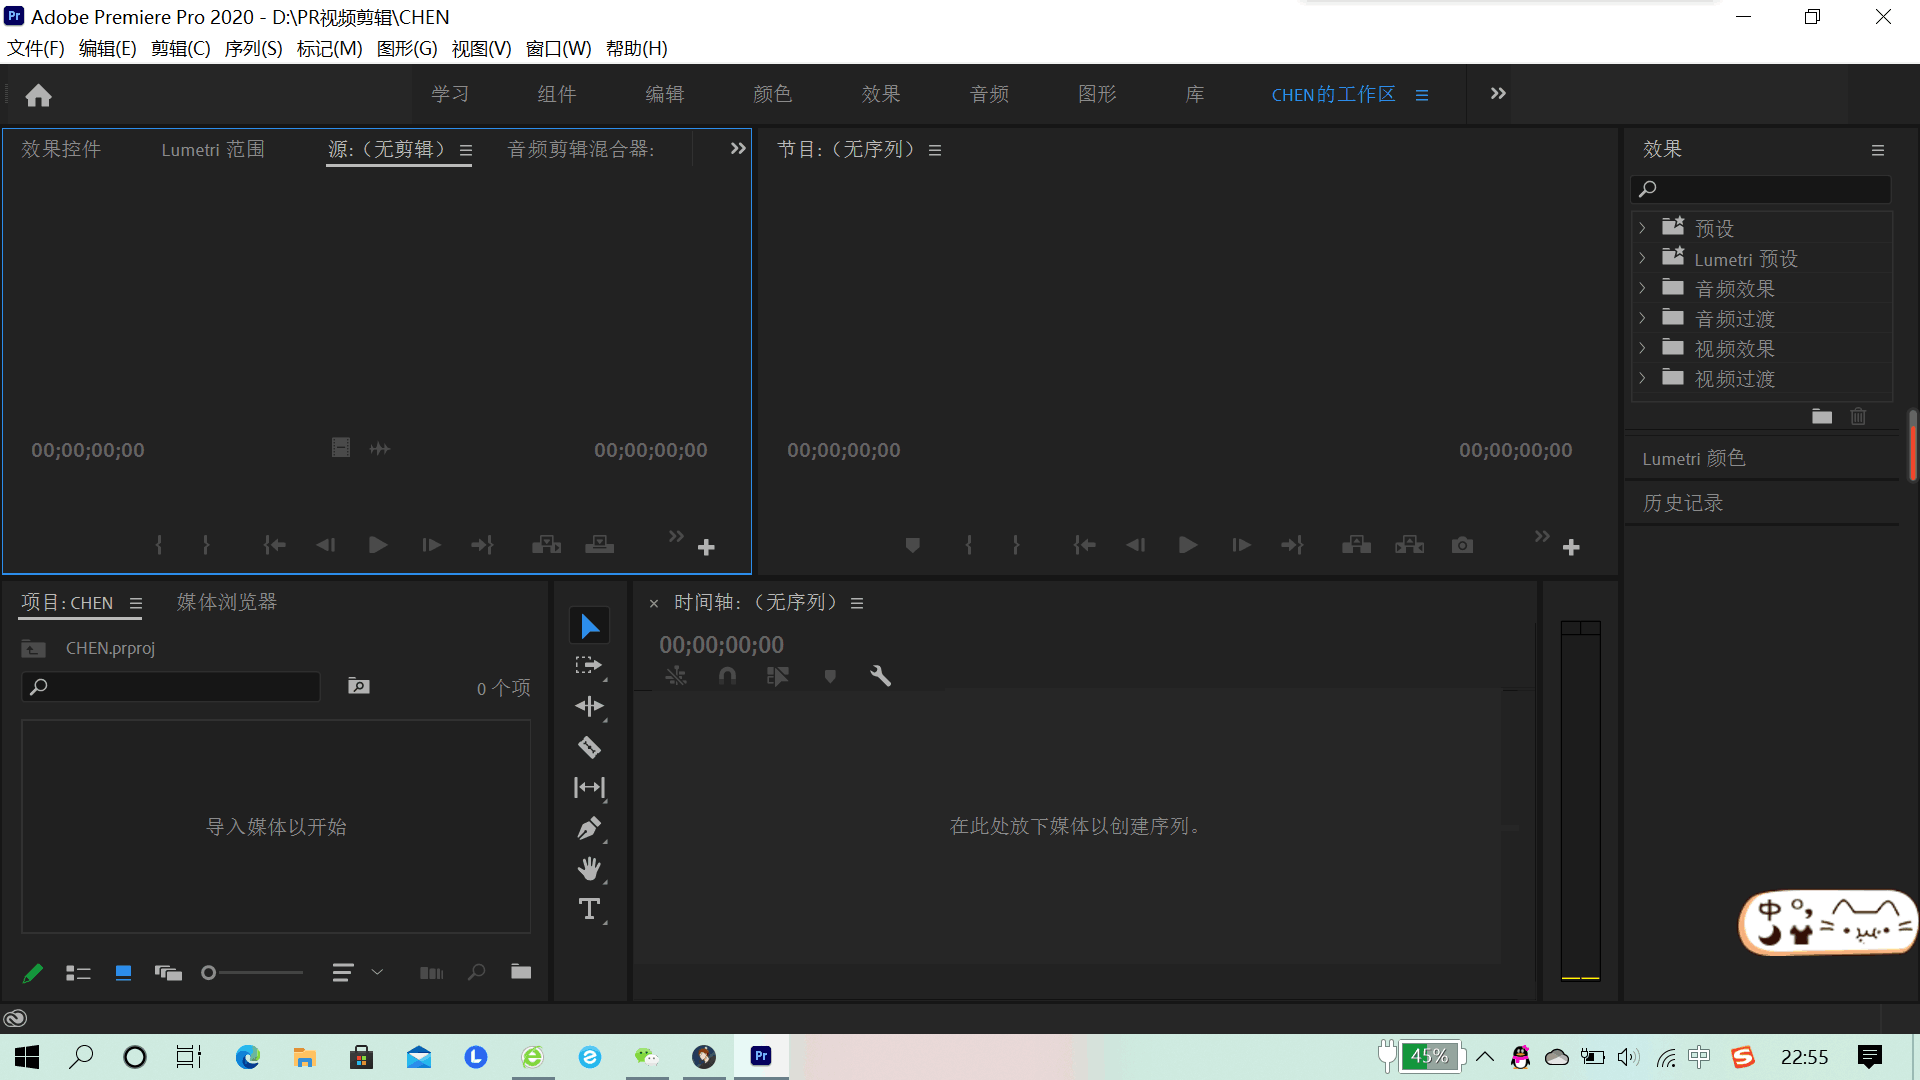Click Lift button in Program monitor
Image resolution: width=1920 pixels, height=1080 pixels.
pos(1356,545)
